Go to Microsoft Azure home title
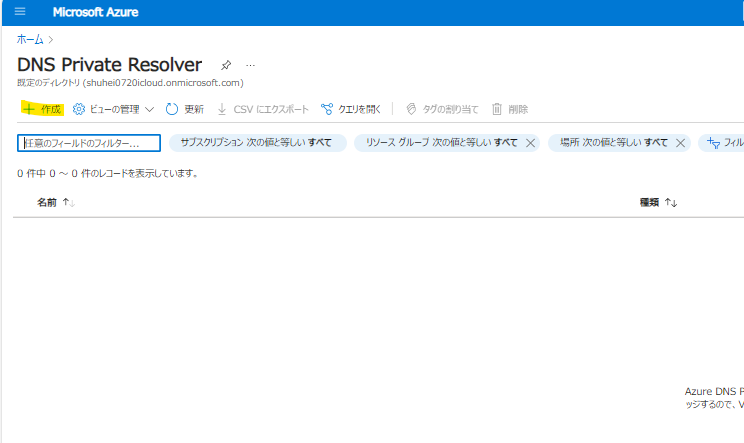Screen dimensions: 744x443 pos(95,12)
